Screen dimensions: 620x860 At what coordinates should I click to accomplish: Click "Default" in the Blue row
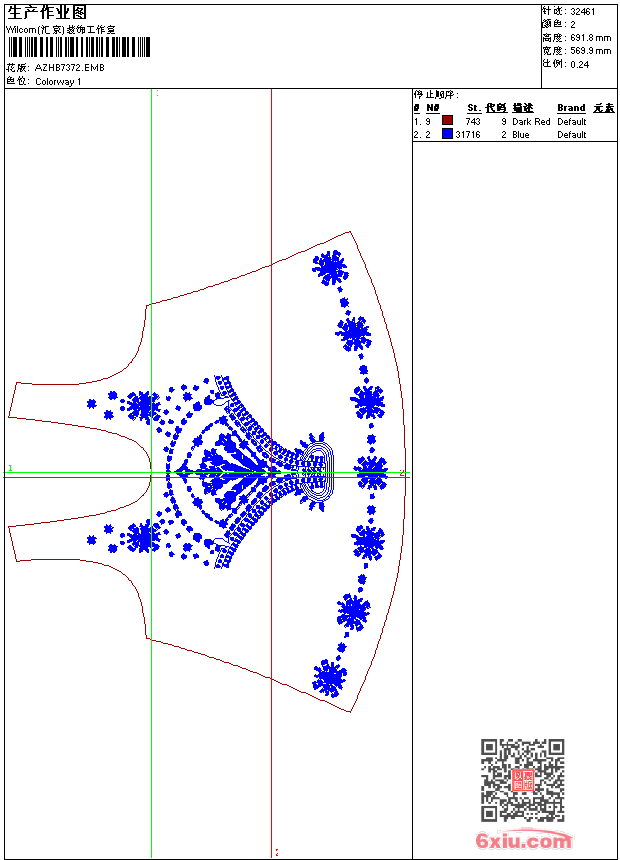(572, 135)
